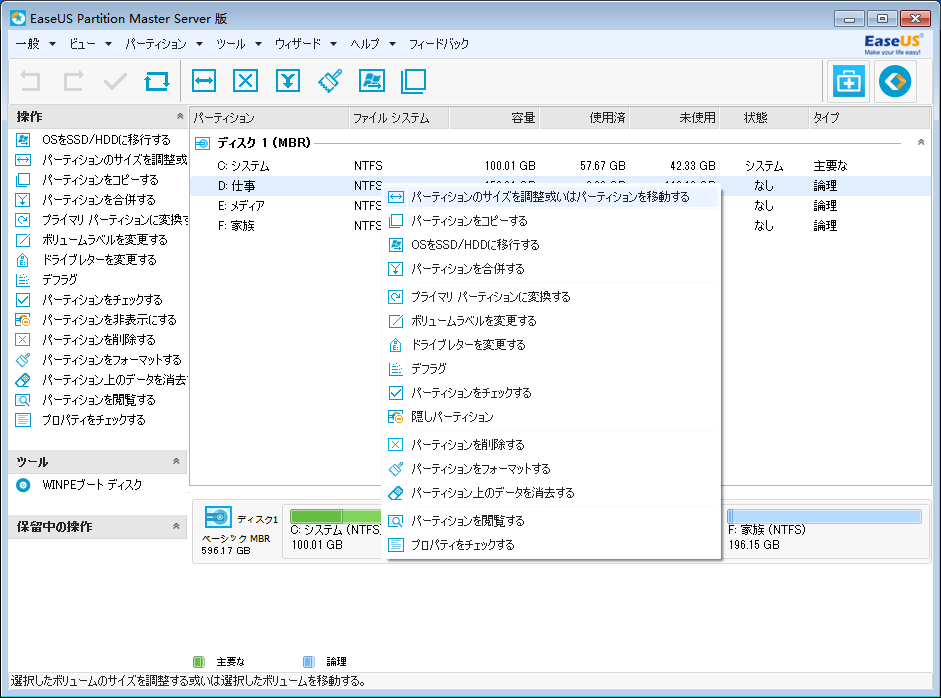941x698 pixels.
Task: Collapse the 操作 panel
Action: pos(179,116)
